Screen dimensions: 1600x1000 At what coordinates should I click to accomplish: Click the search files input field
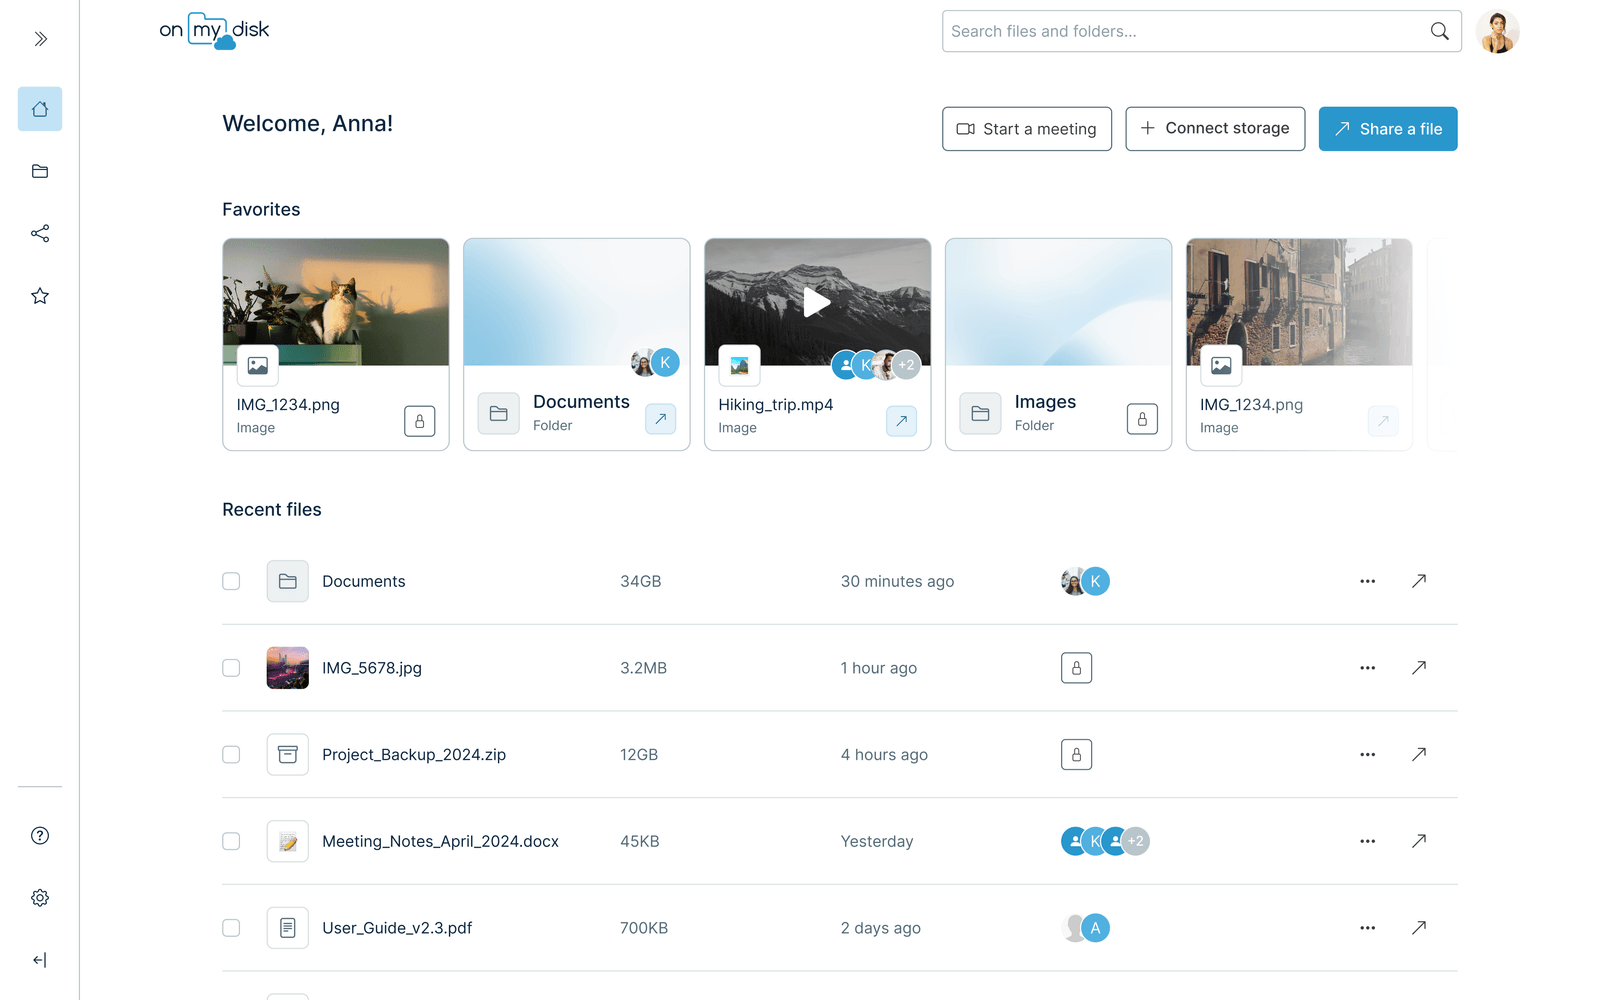[1150, 31]
